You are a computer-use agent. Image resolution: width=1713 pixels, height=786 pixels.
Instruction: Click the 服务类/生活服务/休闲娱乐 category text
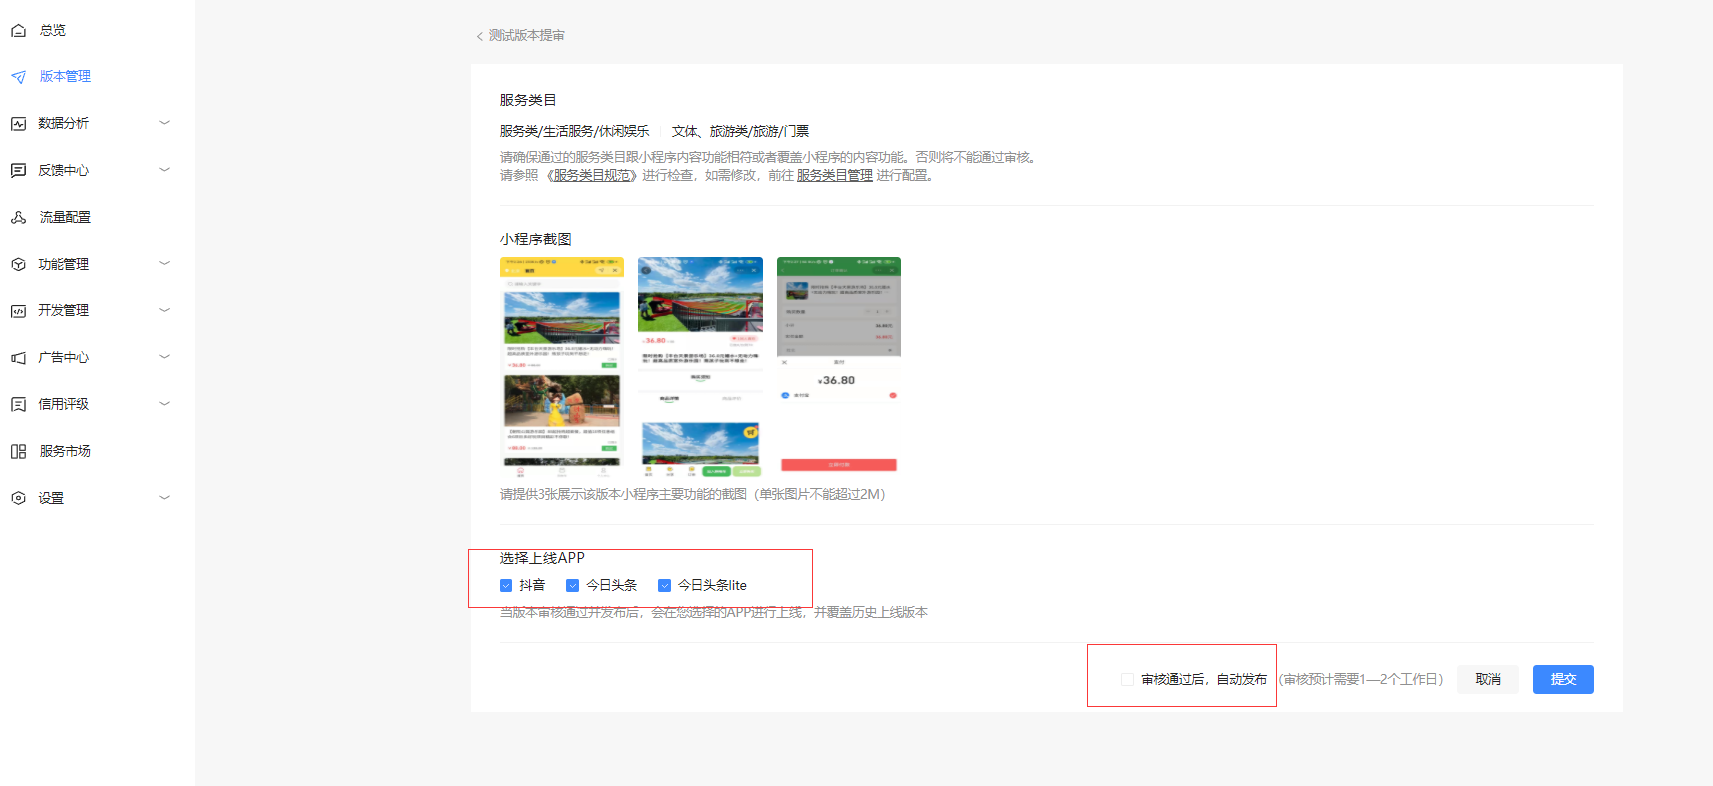[575, 132]
